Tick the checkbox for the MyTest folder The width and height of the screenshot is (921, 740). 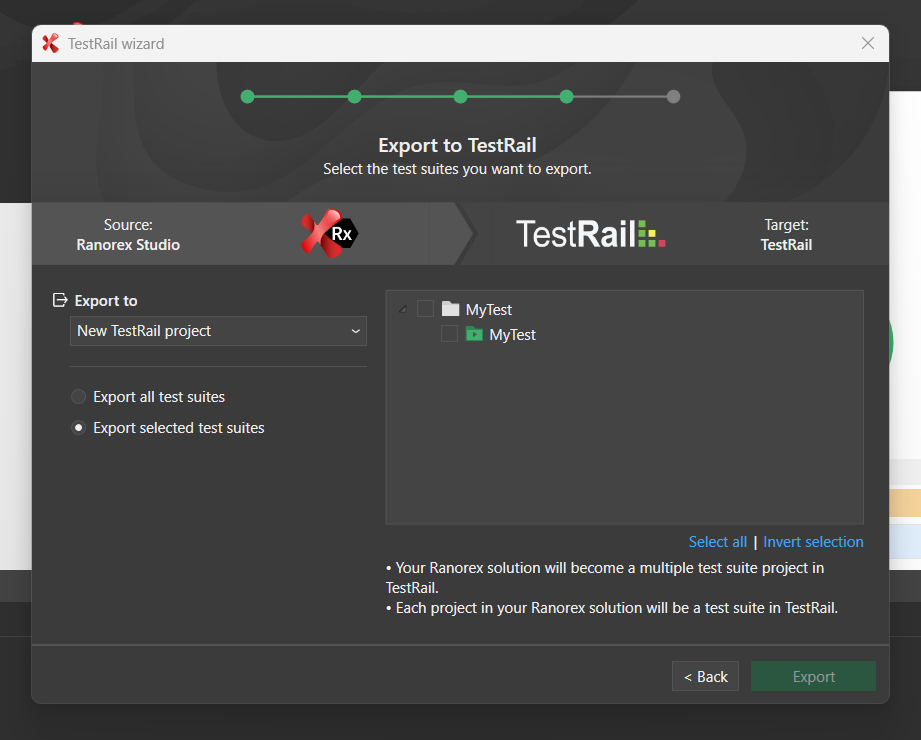(426, 309)
